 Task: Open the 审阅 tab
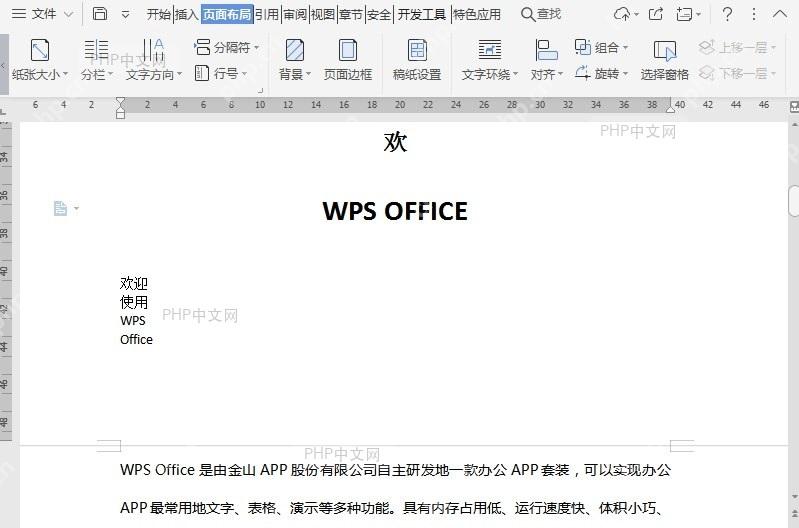pyautogui.click(x=295, y=14)
